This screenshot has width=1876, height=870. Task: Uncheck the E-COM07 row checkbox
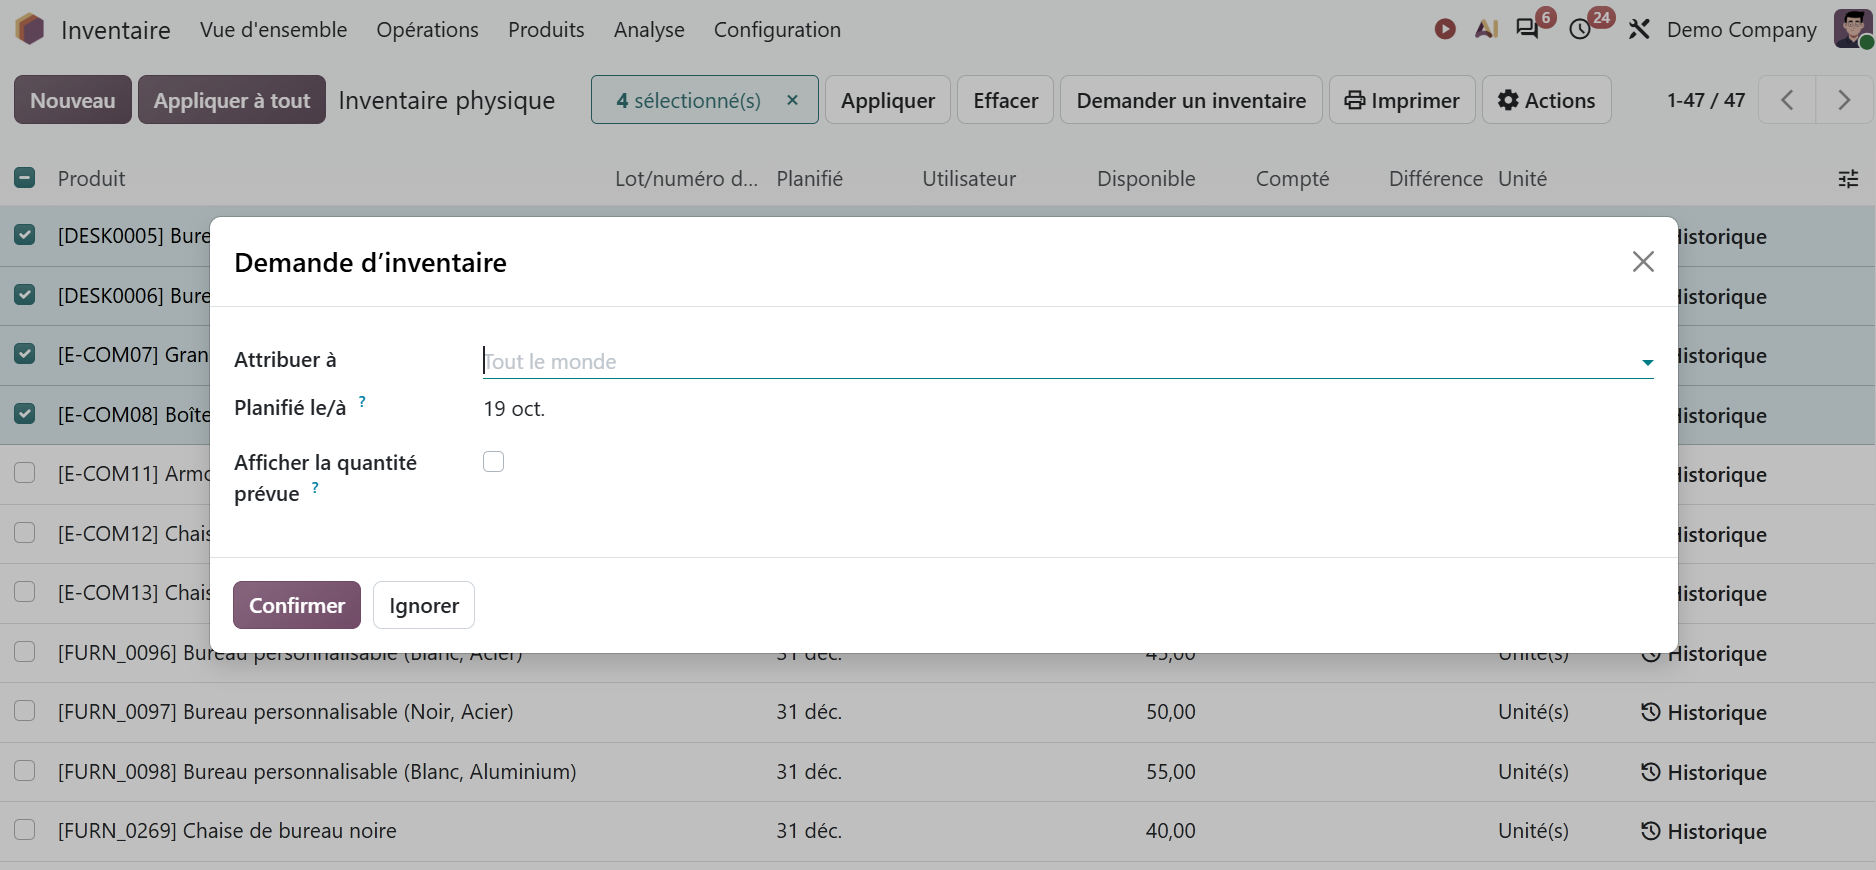(25, 354)
